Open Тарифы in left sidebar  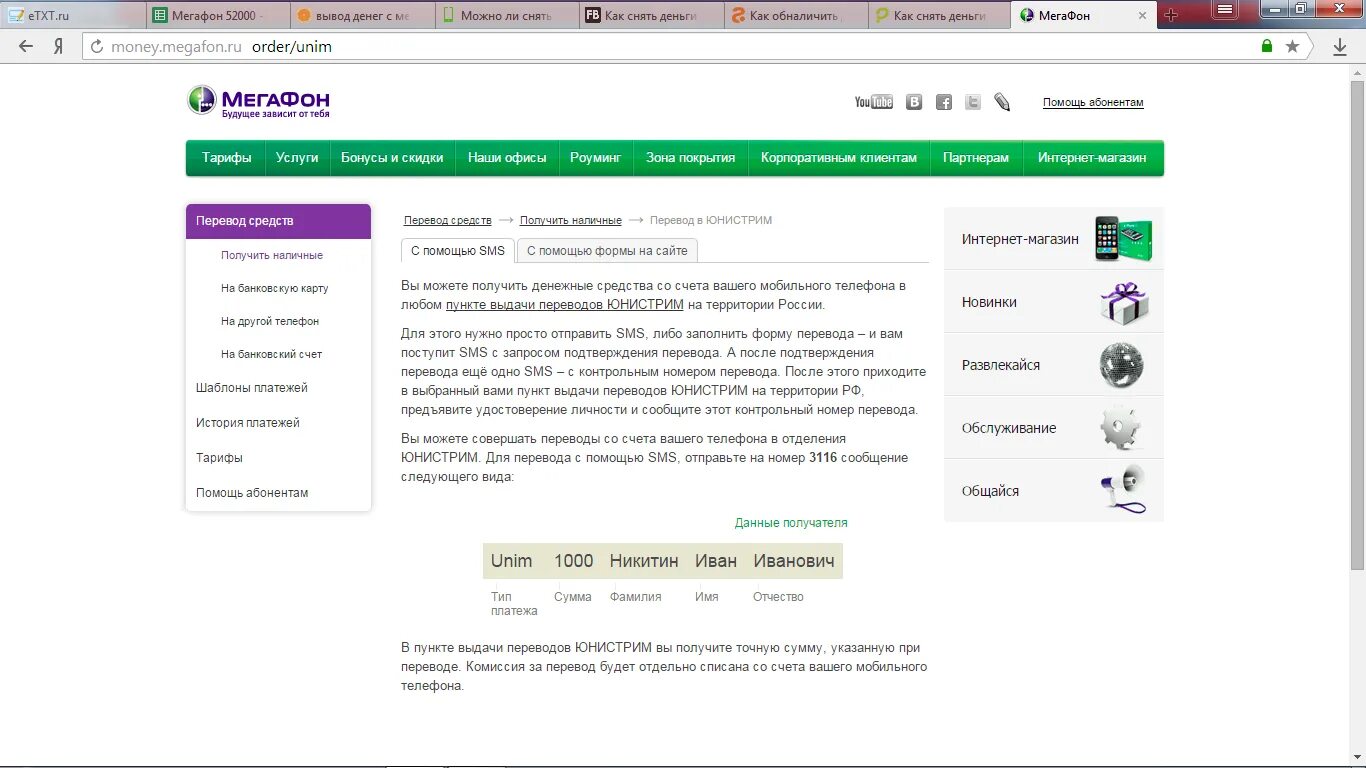219,458
